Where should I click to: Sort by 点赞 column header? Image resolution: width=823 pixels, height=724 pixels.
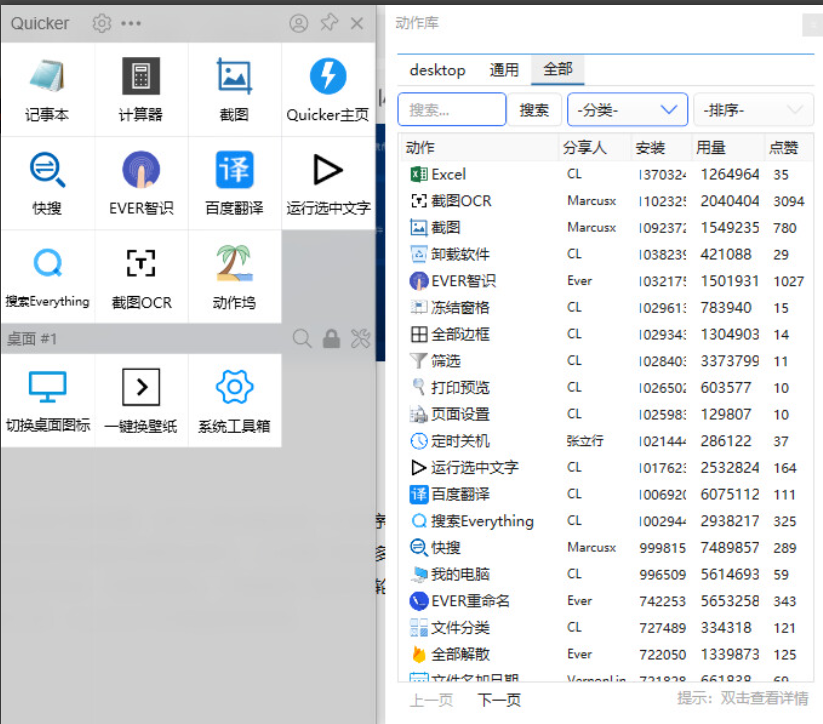[789, 148]
